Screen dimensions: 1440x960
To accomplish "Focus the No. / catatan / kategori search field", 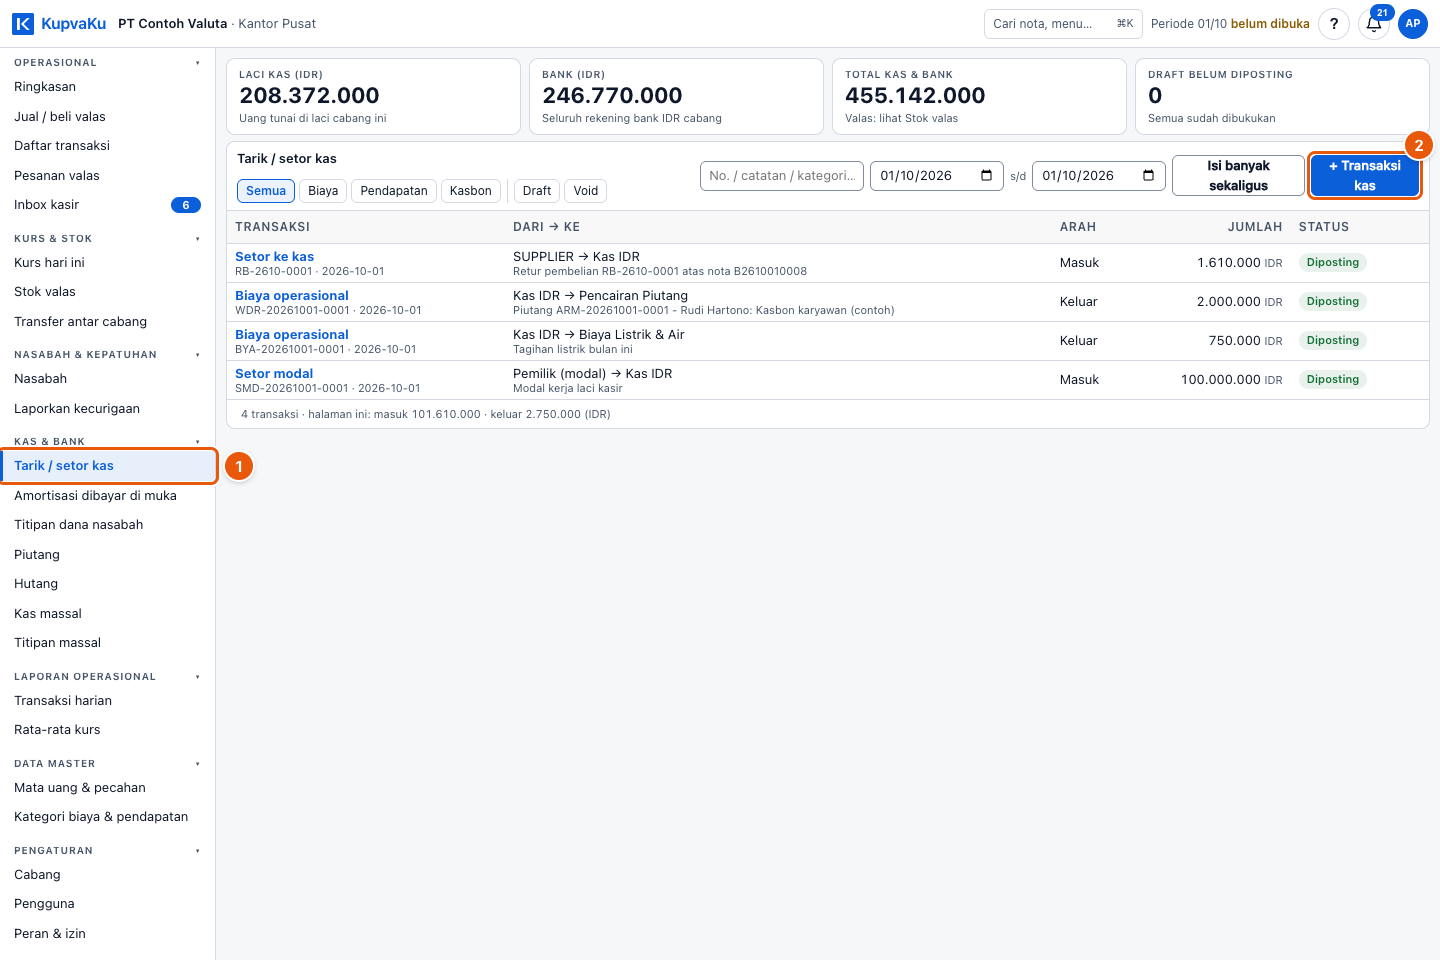I will tap(782, 176).
